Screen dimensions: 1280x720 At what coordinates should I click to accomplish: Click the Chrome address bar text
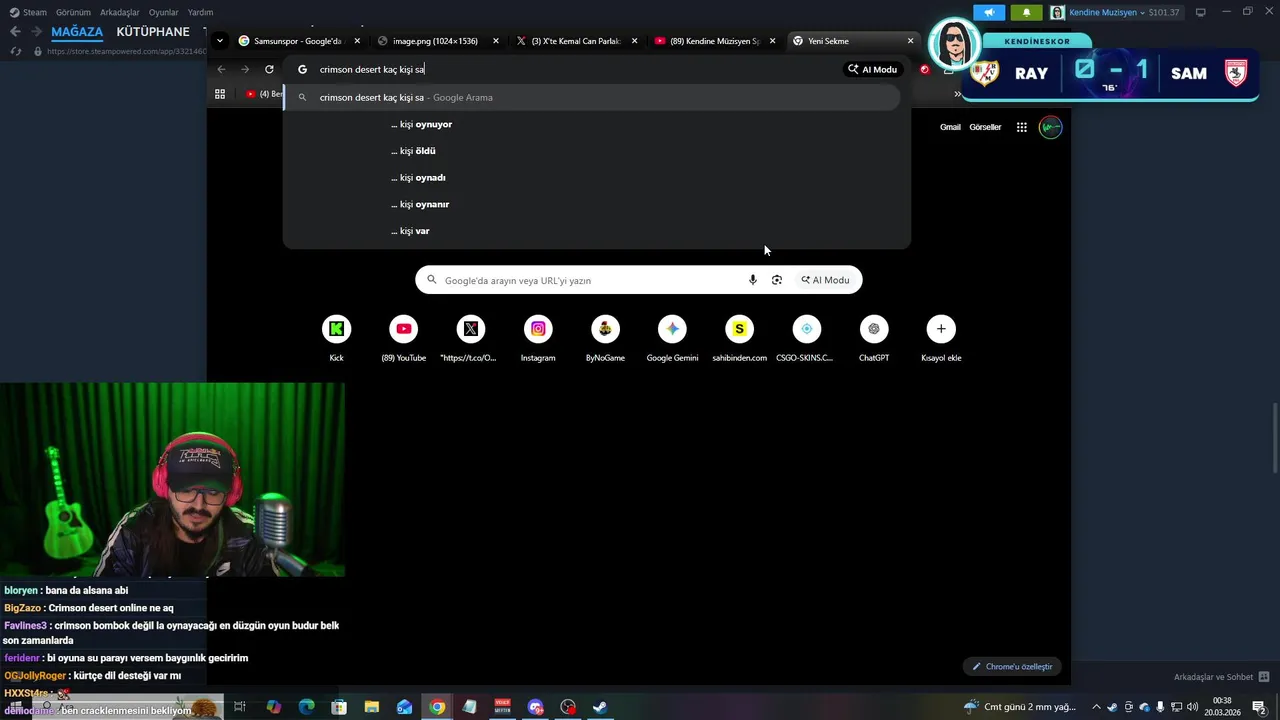372,69
